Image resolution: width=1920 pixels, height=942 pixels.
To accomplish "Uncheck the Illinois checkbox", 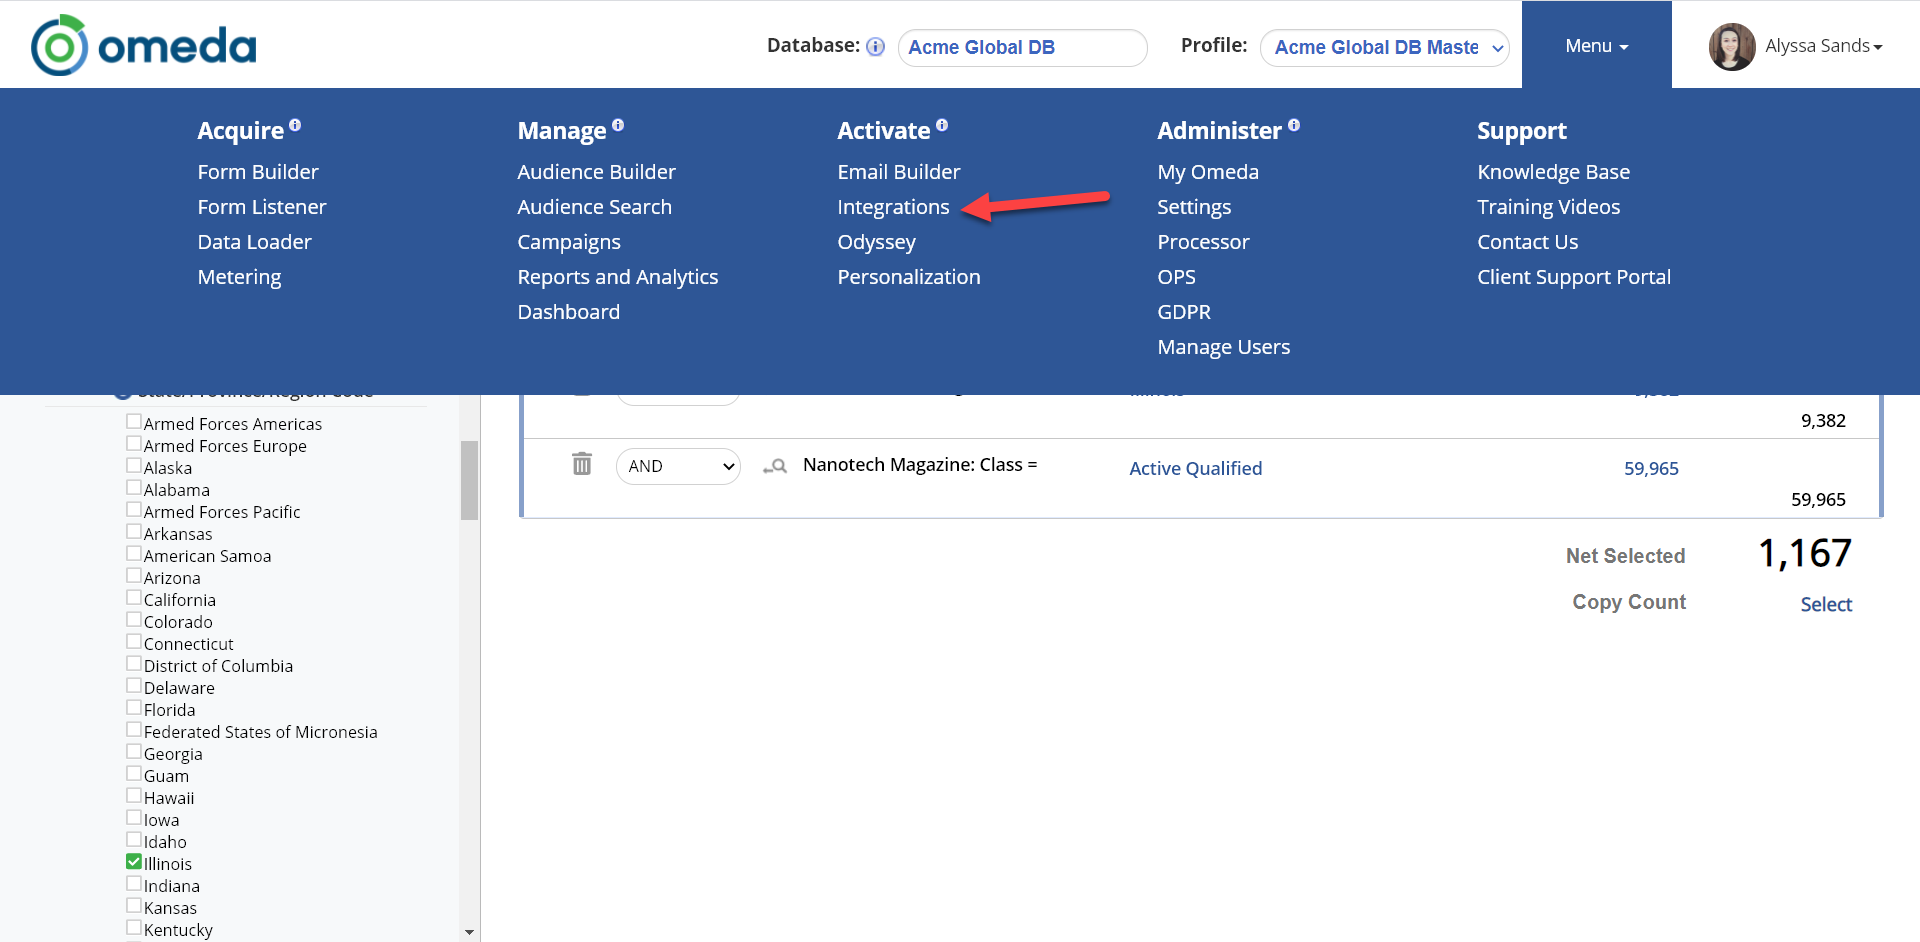I will click(x=134, y=862).
